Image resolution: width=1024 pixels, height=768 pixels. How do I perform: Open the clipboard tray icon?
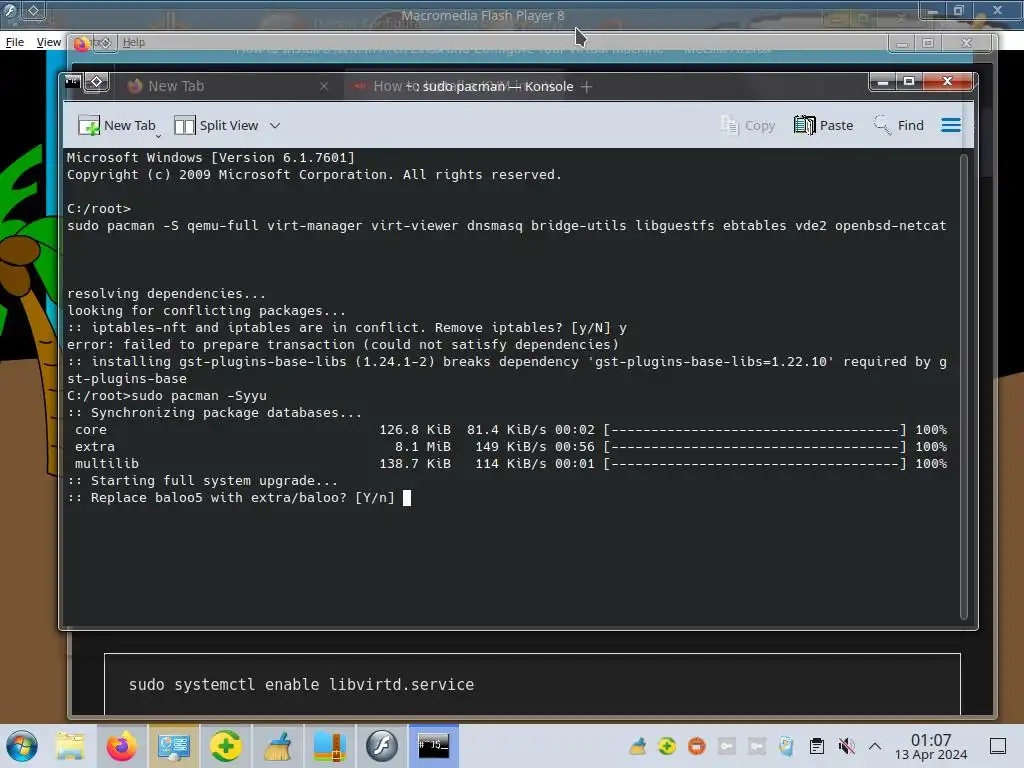pos(816,746)
